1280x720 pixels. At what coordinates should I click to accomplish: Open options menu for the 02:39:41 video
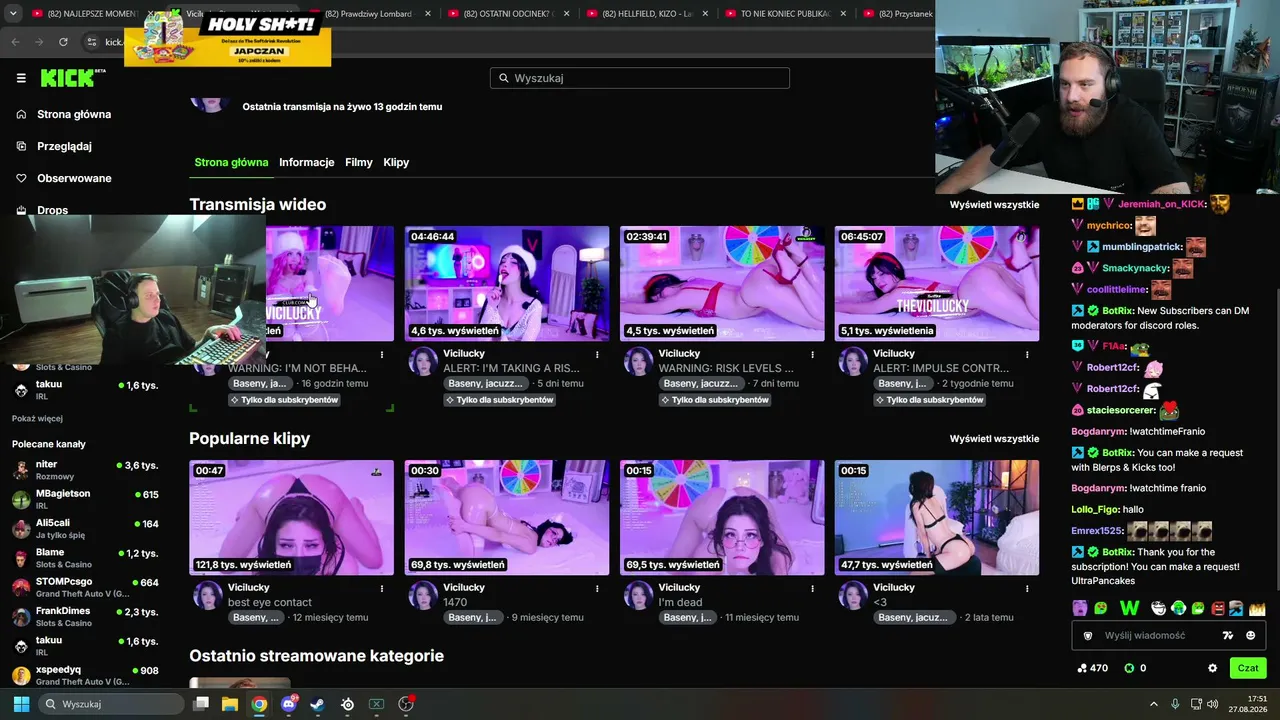click(x=812, y=354)
